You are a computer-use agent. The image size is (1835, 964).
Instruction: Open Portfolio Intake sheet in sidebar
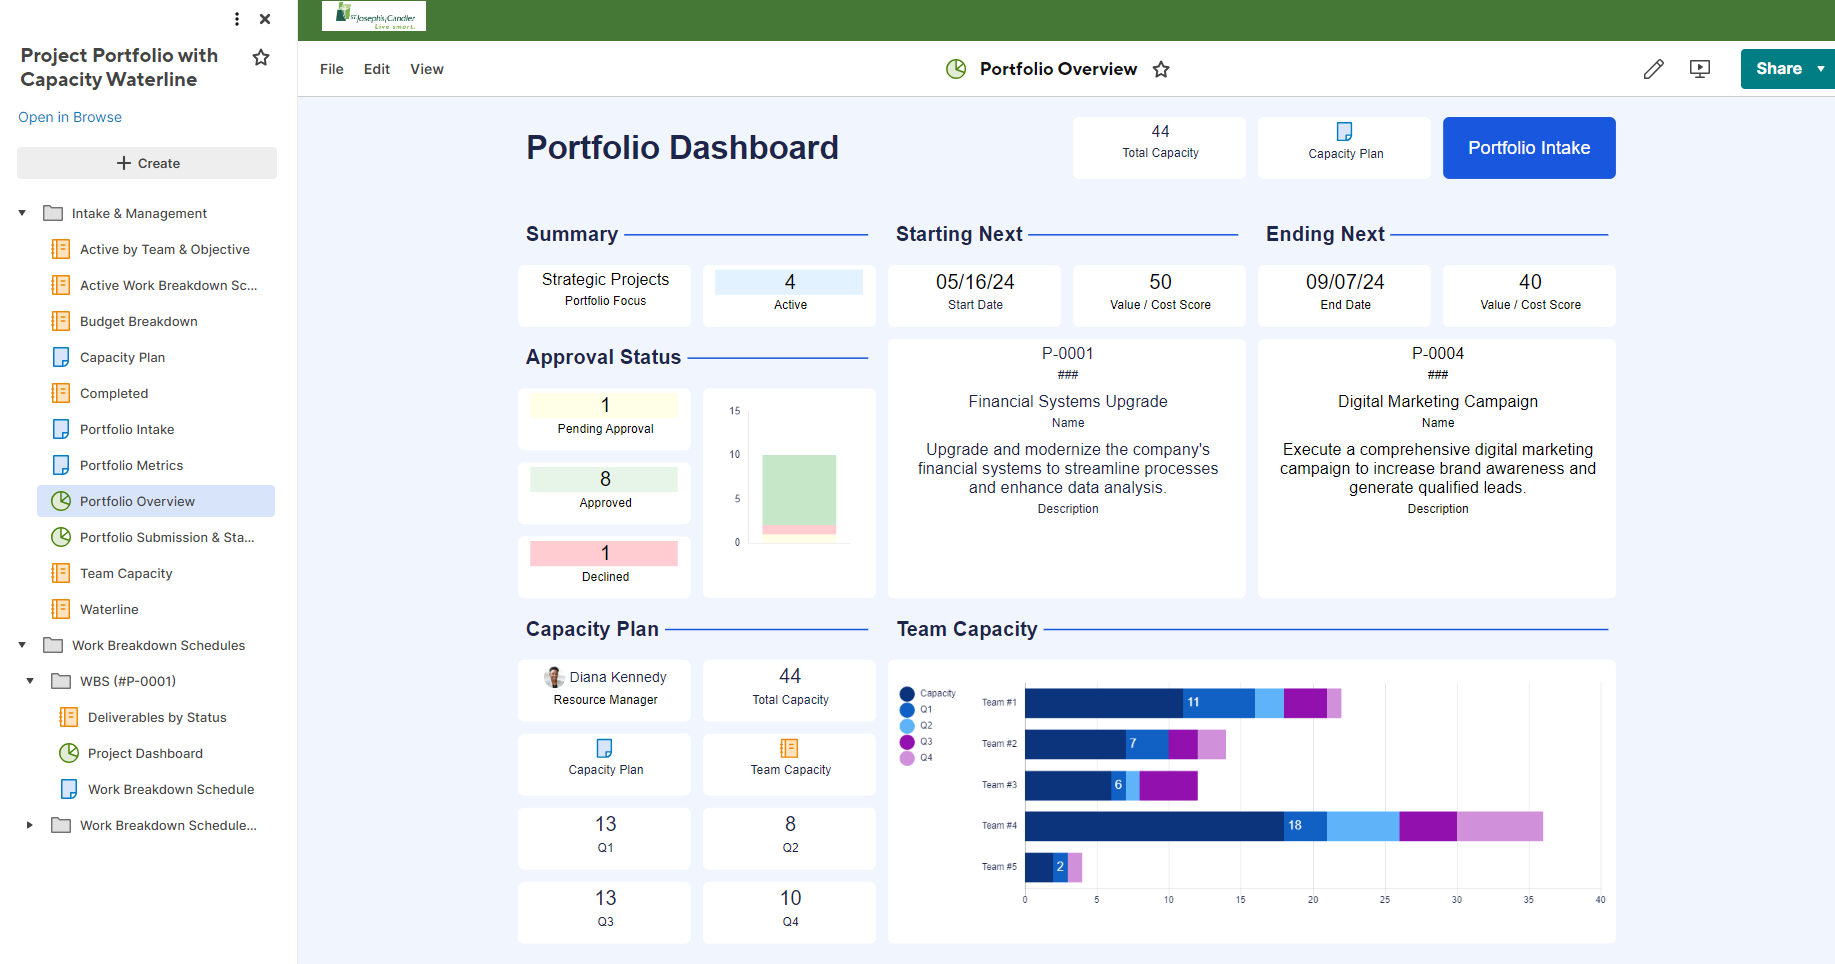[127, 429]
